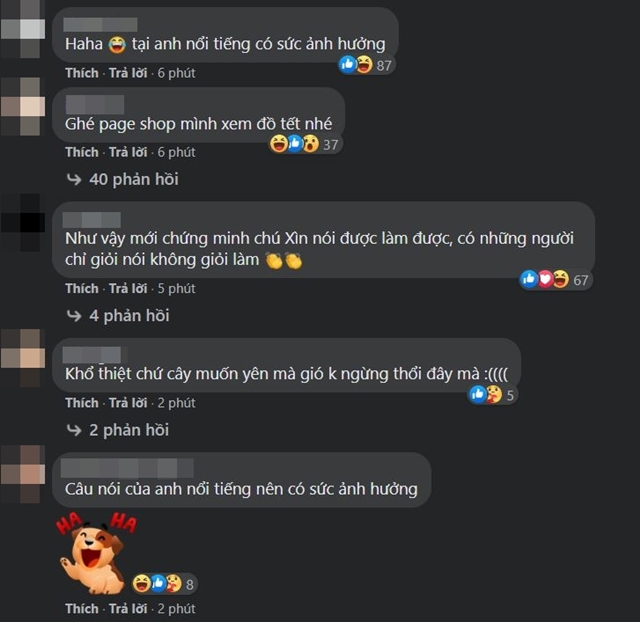Open reactions with count 8 beside the sticker
Image resolution: width=640 pixels, height=622 pixels.
(x=164, y=584)
